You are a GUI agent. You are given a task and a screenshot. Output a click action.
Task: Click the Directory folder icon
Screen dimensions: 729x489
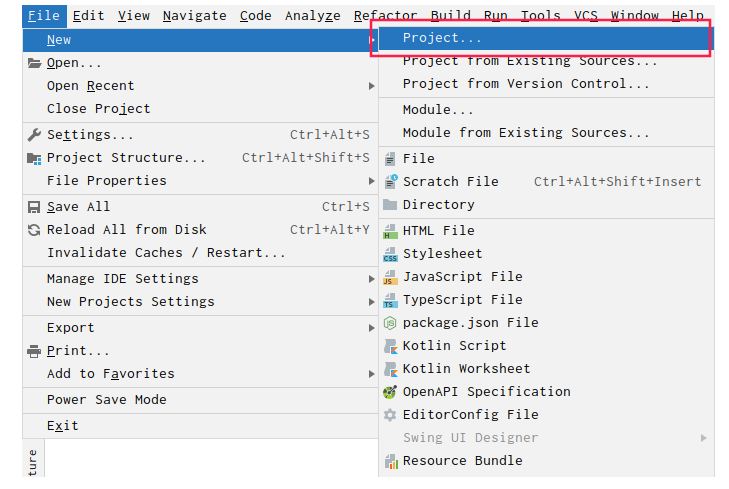coord(390,205)
